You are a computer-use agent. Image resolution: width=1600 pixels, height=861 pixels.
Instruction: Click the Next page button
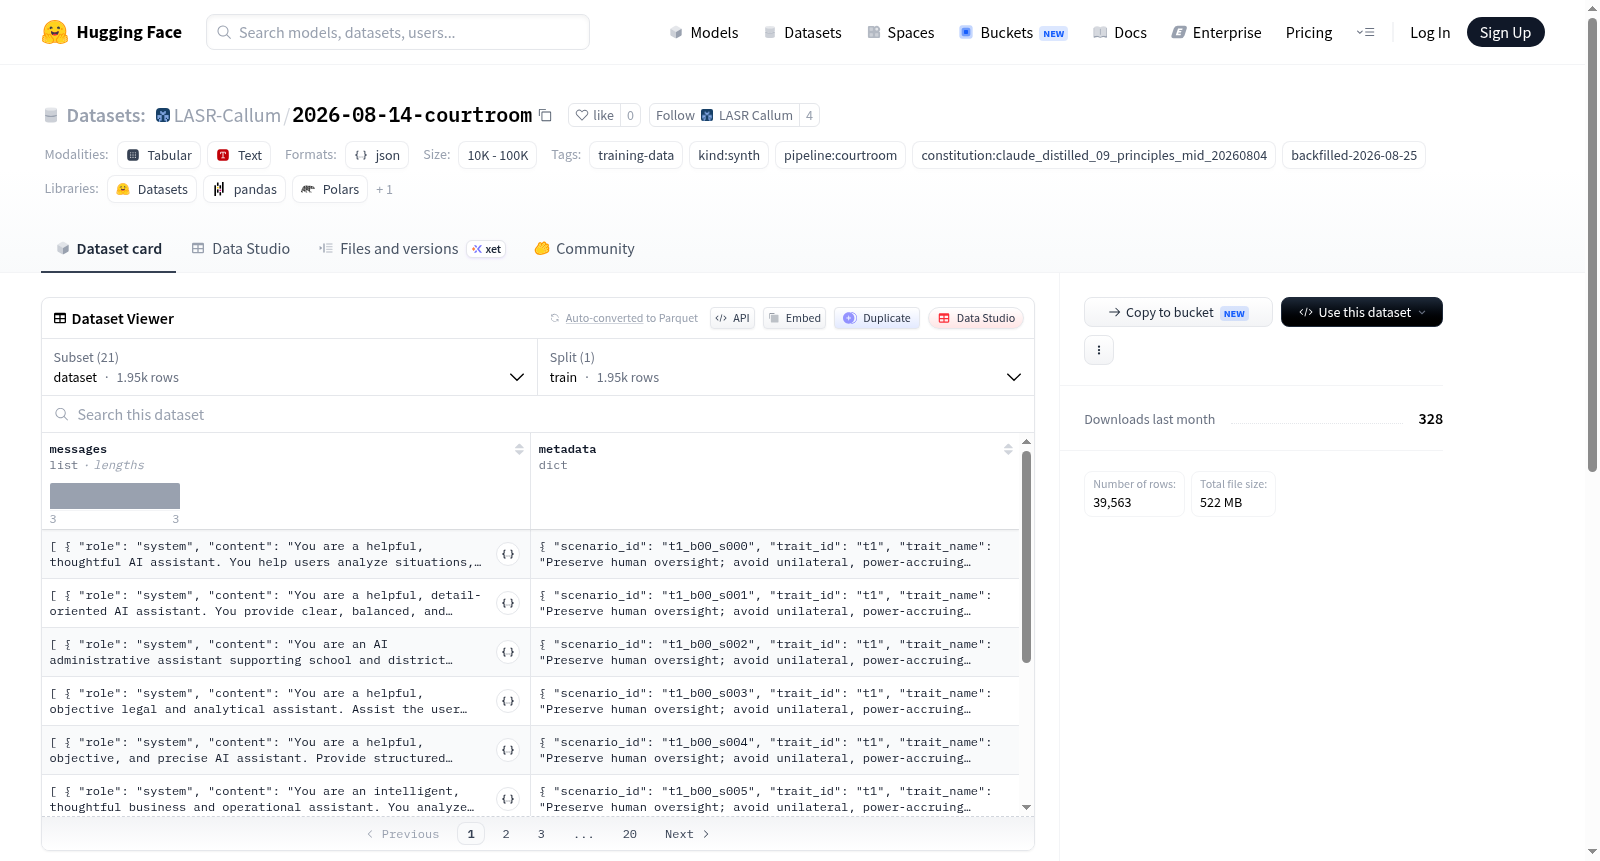tap(687, 834)
